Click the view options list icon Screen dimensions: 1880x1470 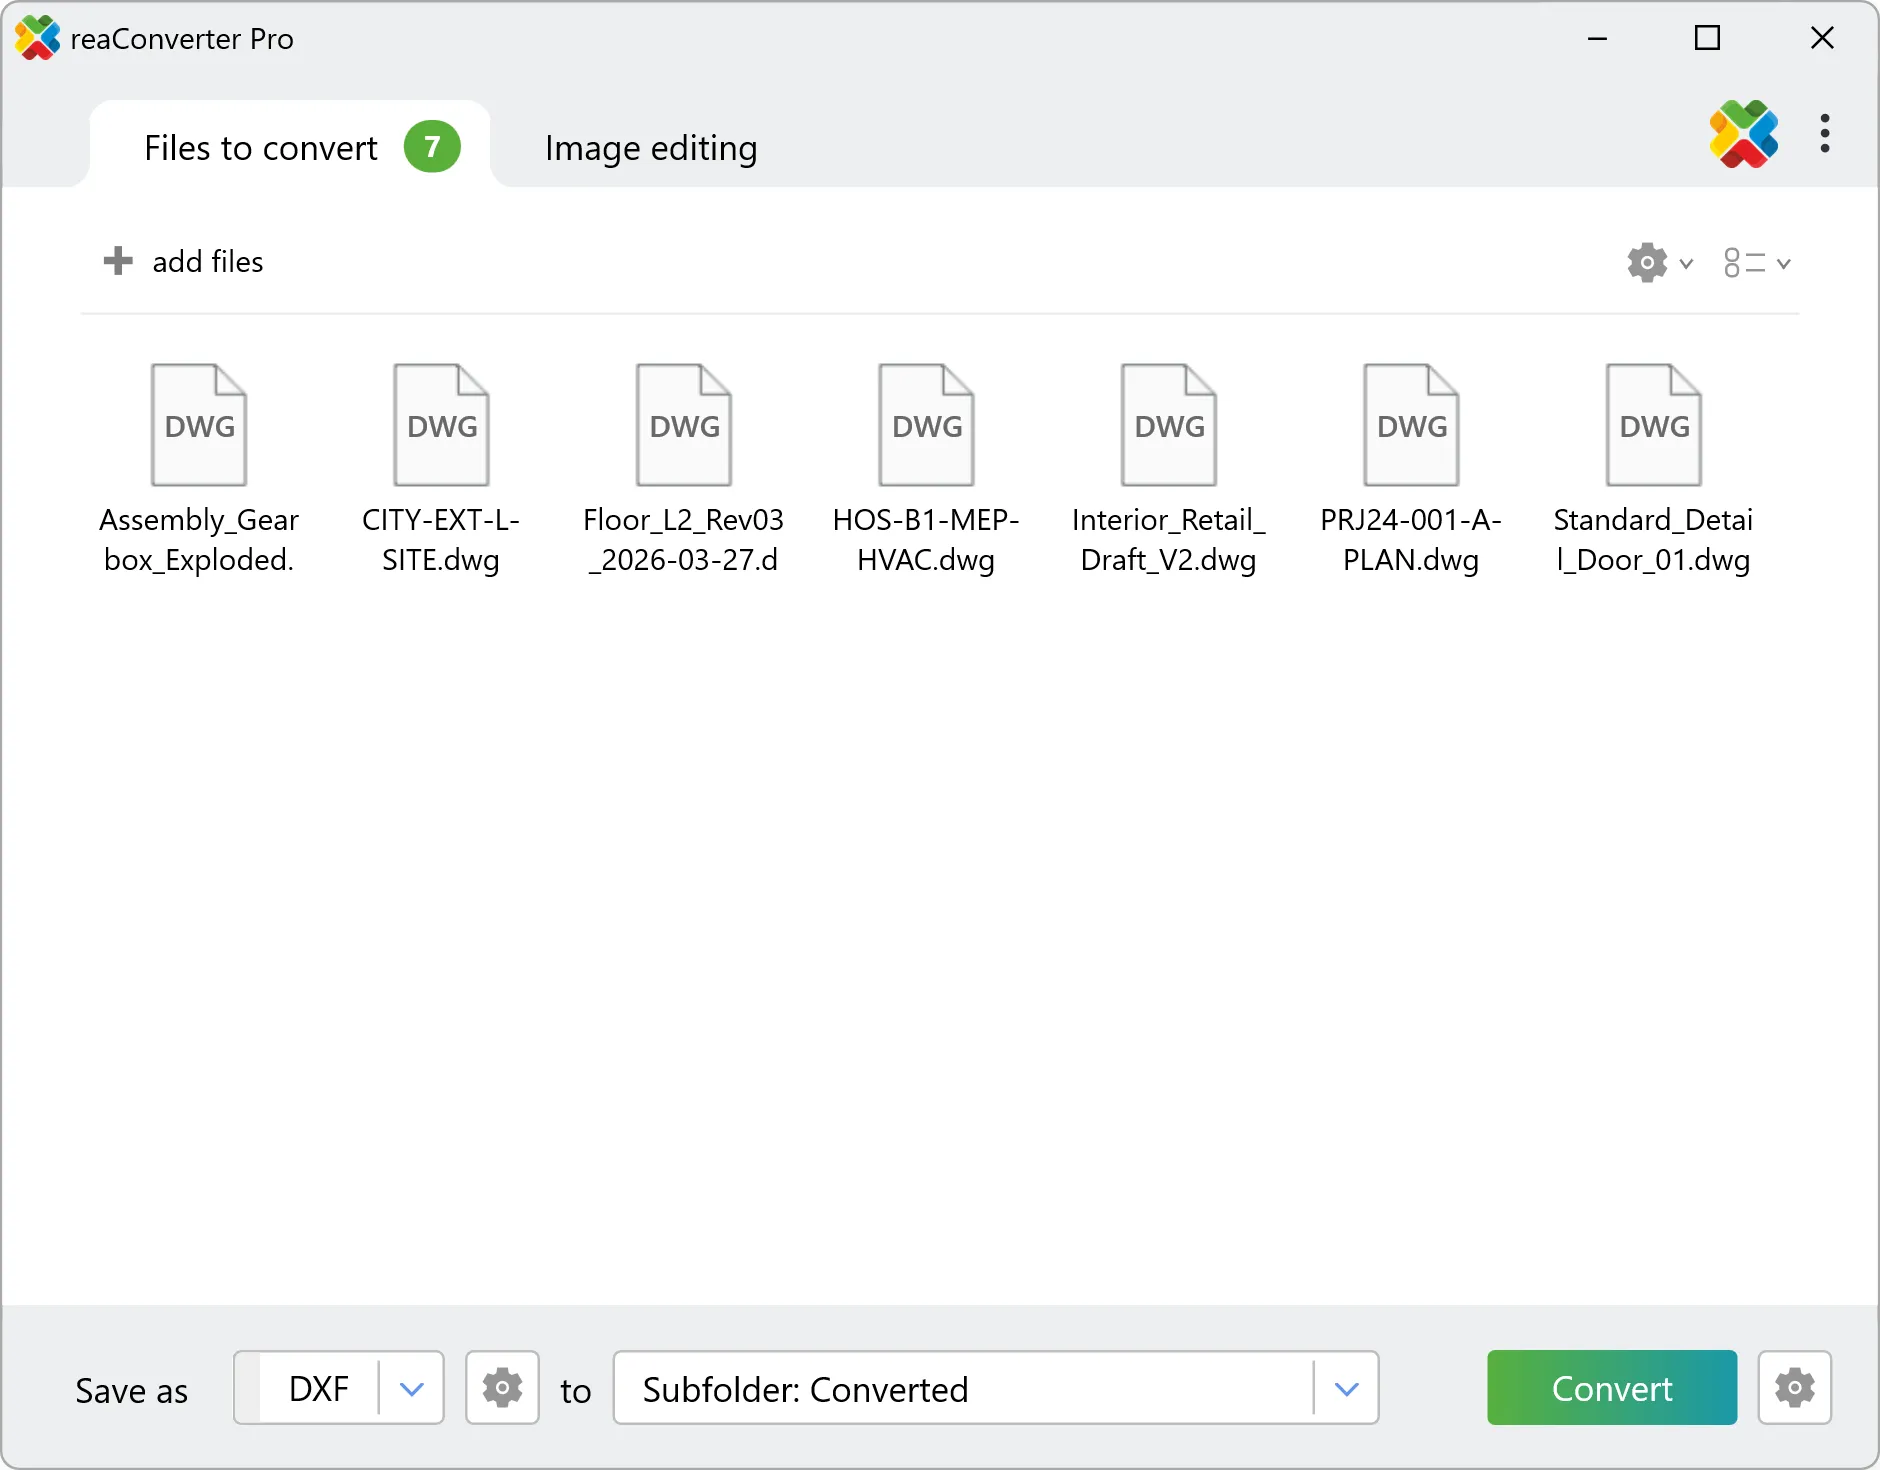coord(1744,262)
